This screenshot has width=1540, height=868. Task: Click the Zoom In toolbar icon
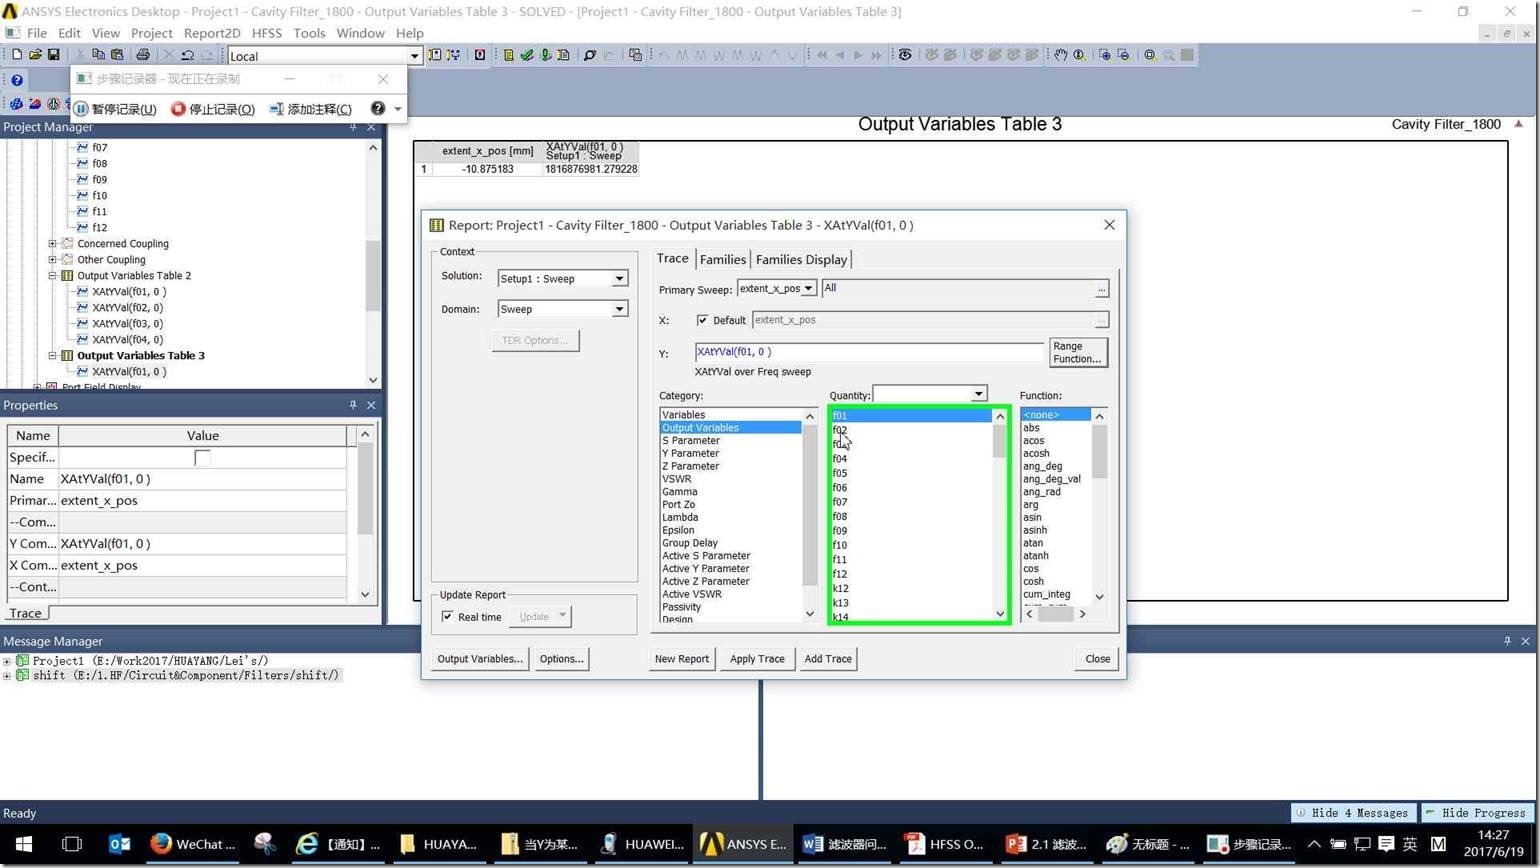point(1104,55)
